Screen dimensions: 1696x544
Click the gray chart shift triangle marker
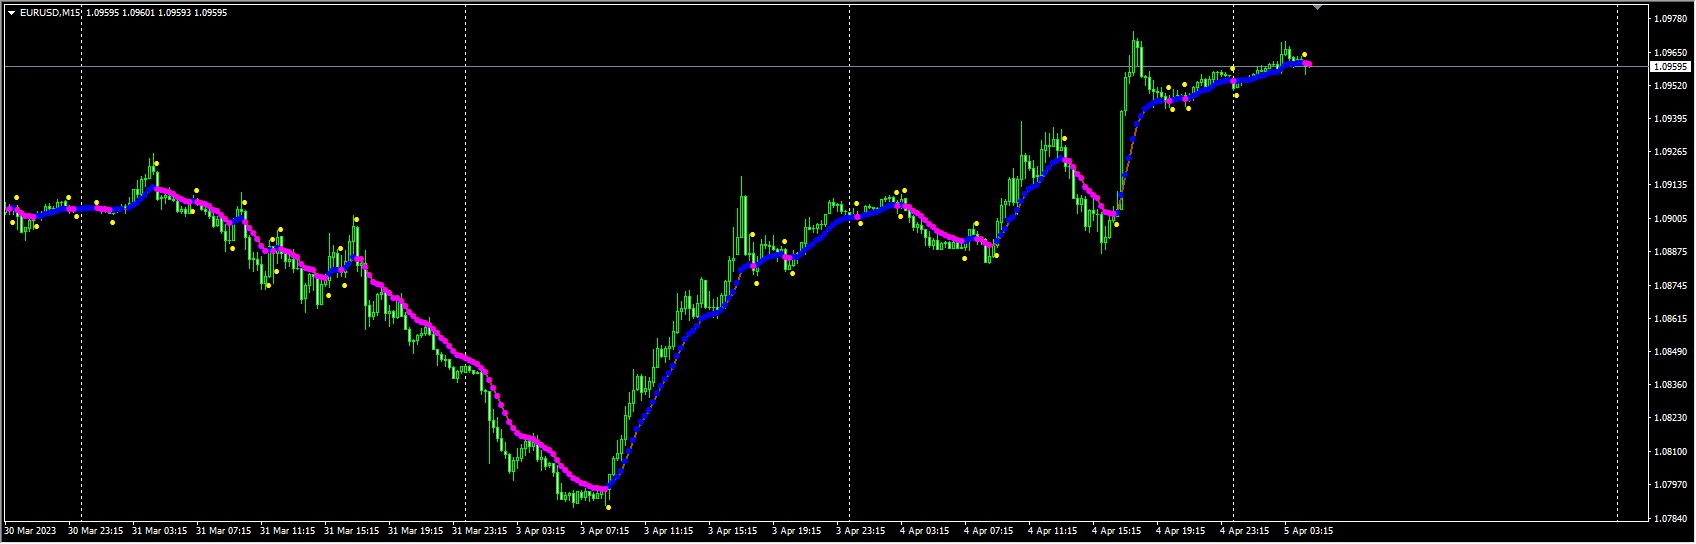pyautogui.click(x=1318, y=7)
